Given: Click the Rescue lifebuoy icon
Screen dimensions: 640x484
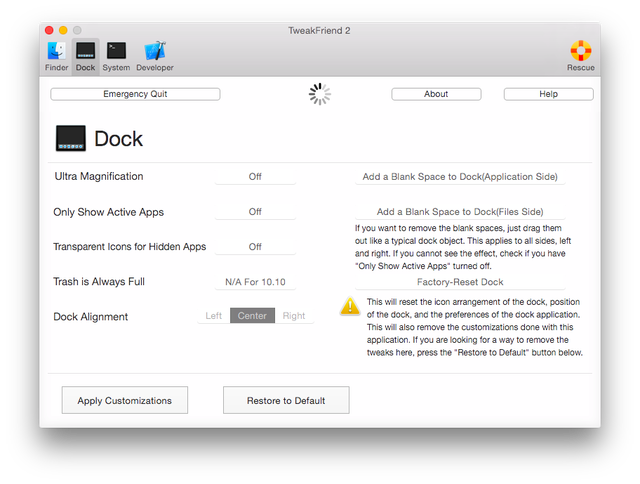Looking at the screenshot, I should [x=580, y=56].
